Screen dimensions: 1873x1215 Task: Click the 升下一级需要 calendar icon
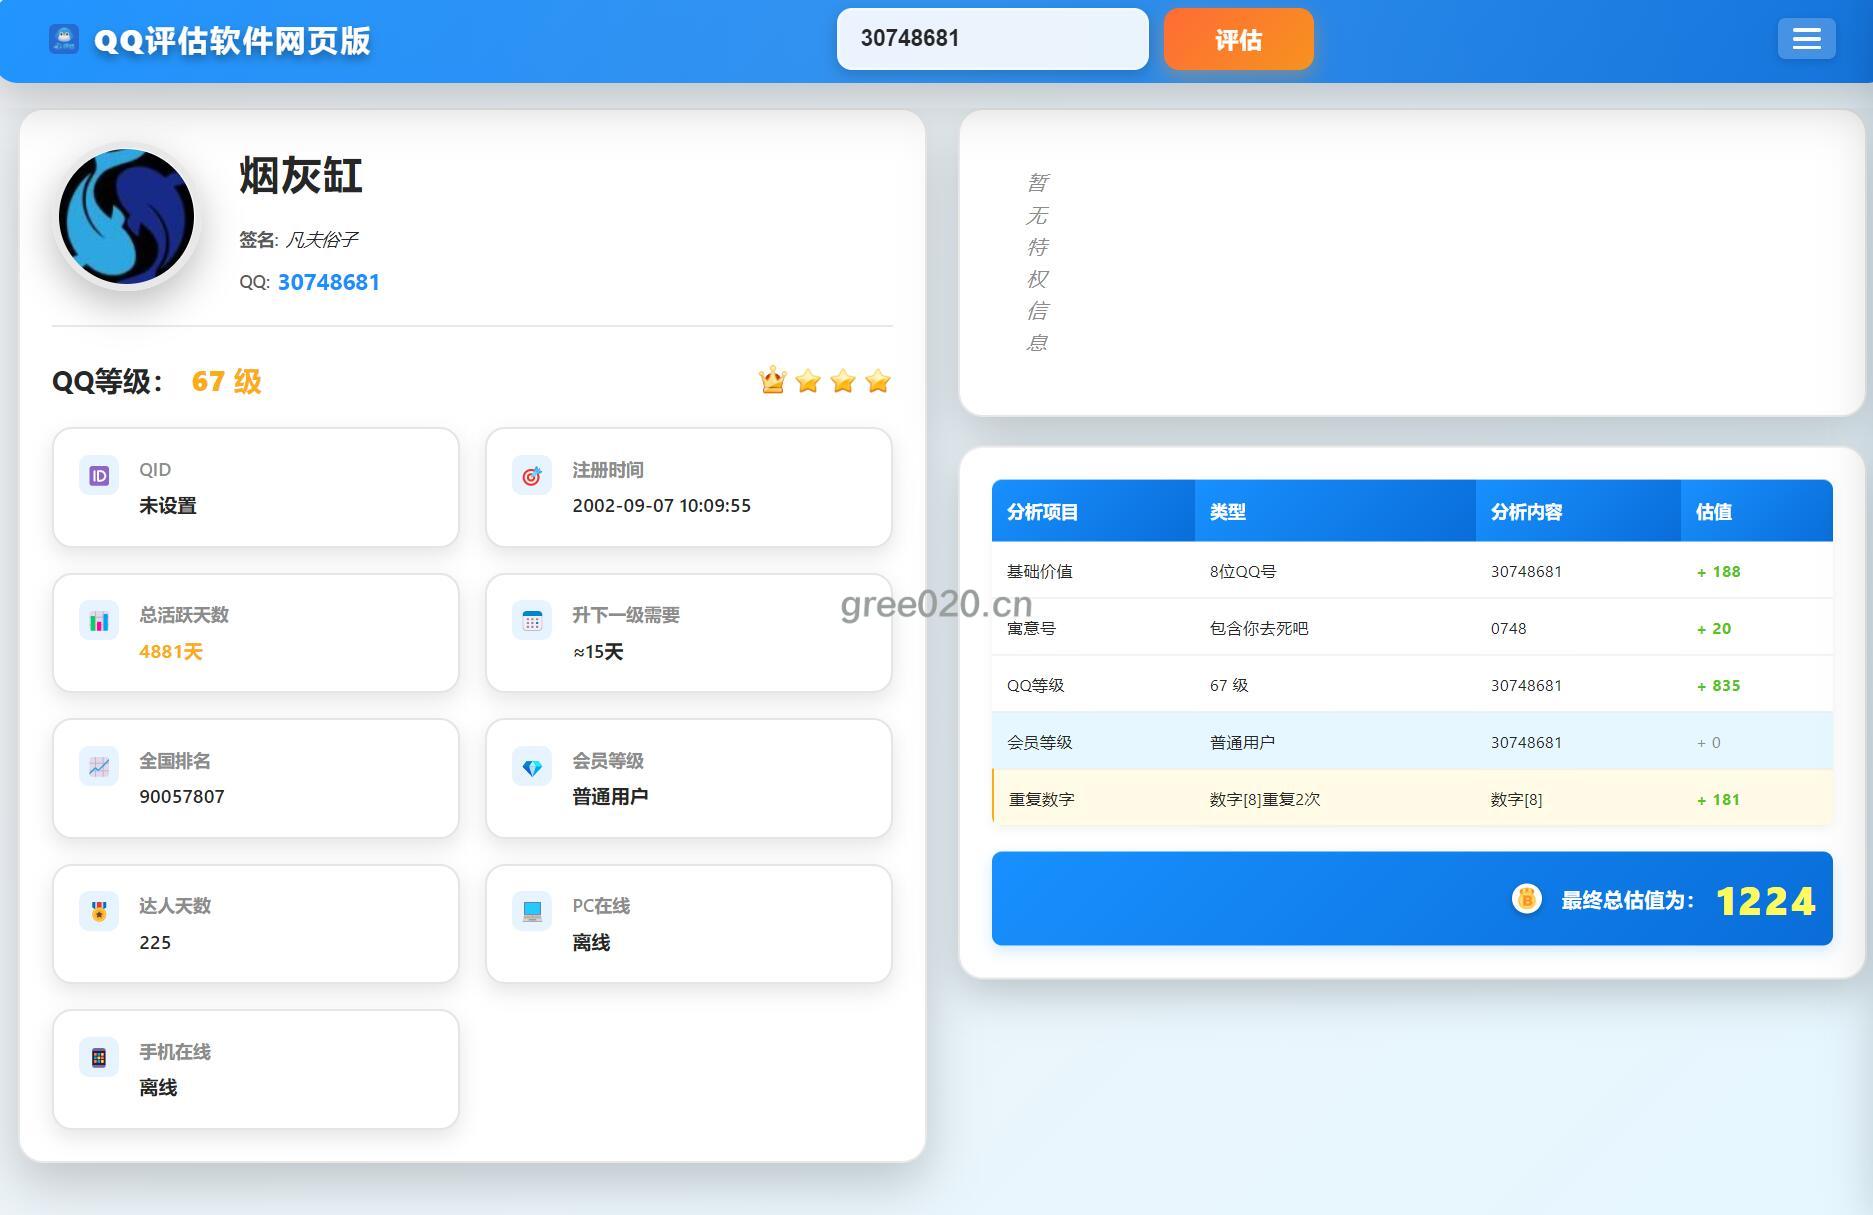[532, 621]
